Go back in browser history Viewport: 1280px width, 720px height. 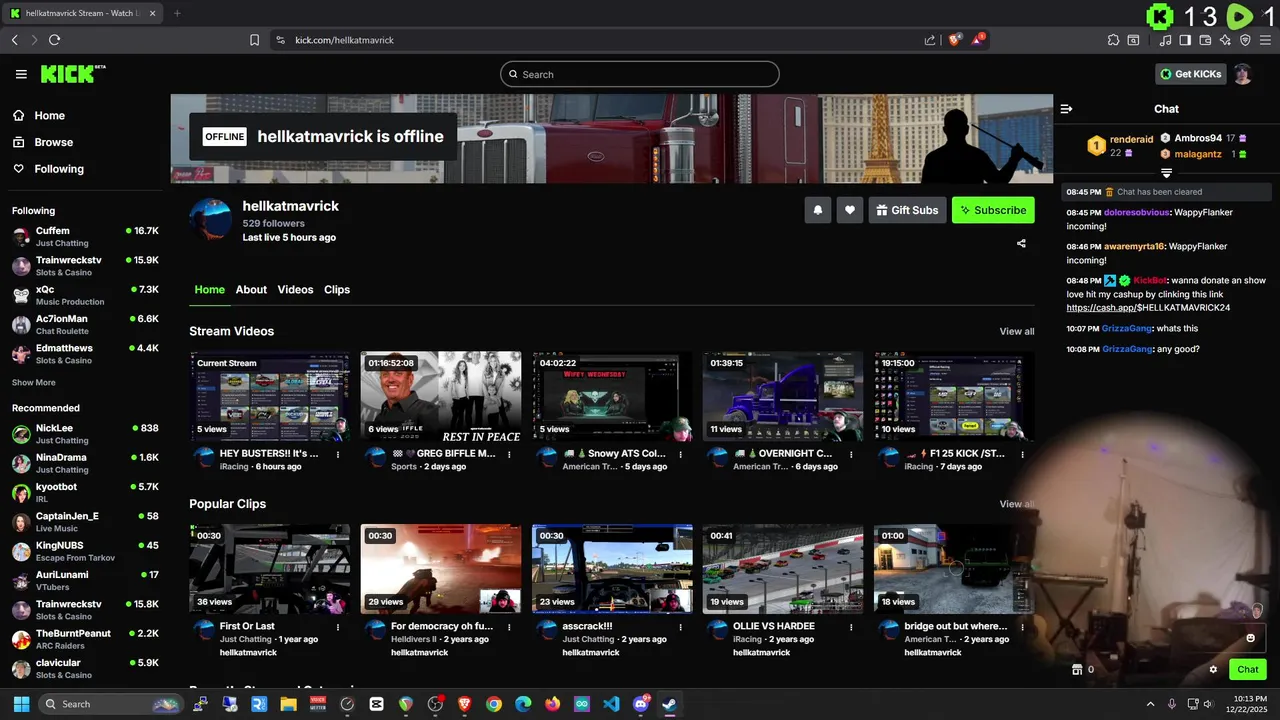tap(14, 40)
